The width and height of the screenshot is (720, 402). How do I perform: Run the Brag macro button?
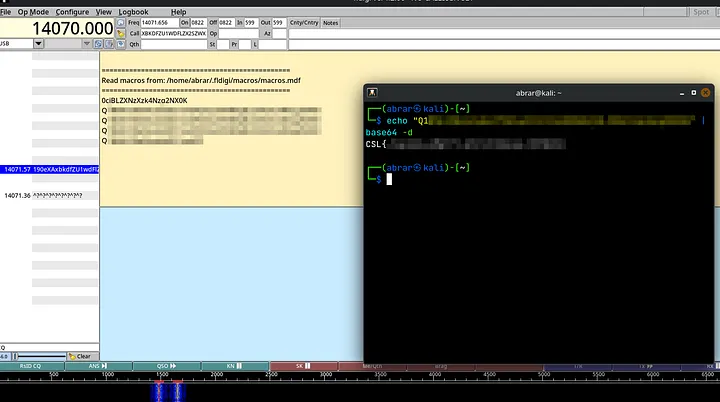(440, 366)
